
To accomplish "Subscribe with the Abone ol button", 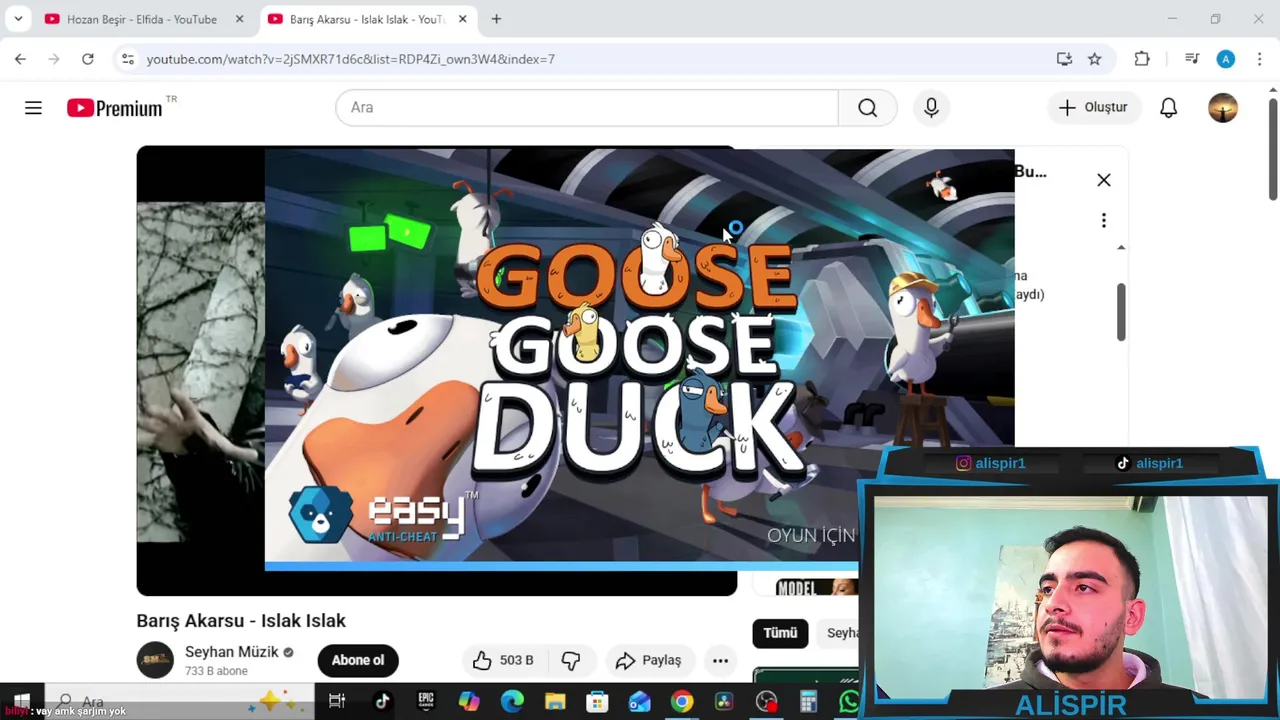I will coord(358,660).
